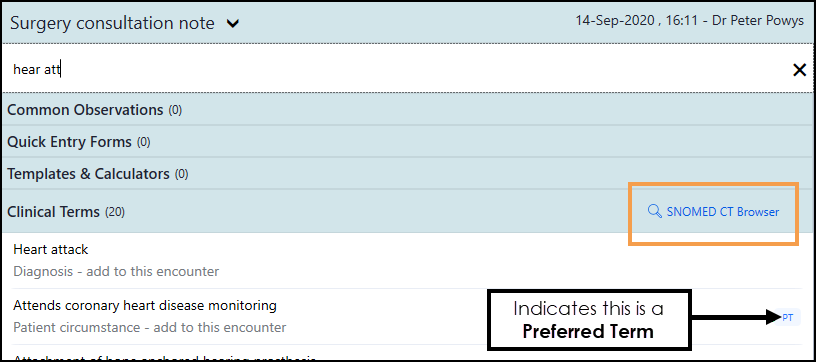Click the Surgery consultation note title
Image resolution: width=816 pixels, height=362 pixels.
coord(112,23)
